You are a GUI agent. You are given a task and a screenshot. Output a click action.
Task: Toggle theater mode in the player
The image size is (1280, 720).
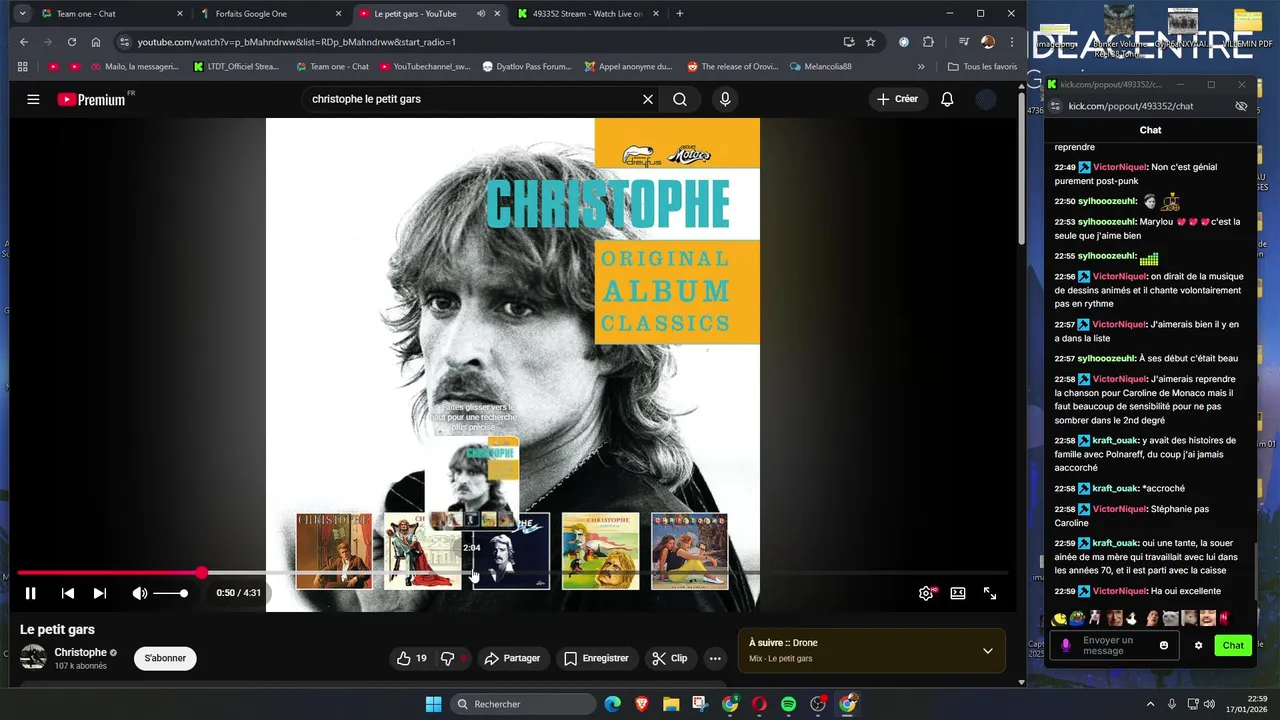tap(958, 593)
